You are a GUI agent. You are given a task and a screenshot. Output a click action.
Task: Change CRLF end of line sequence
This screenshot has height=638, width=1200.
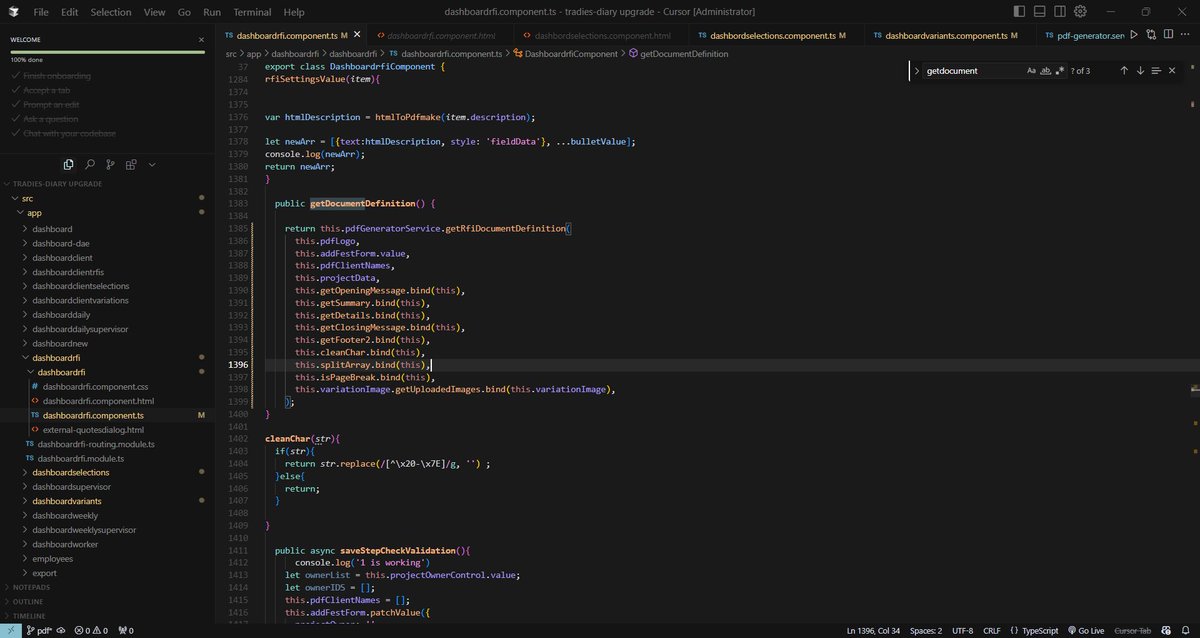point(991,631)
